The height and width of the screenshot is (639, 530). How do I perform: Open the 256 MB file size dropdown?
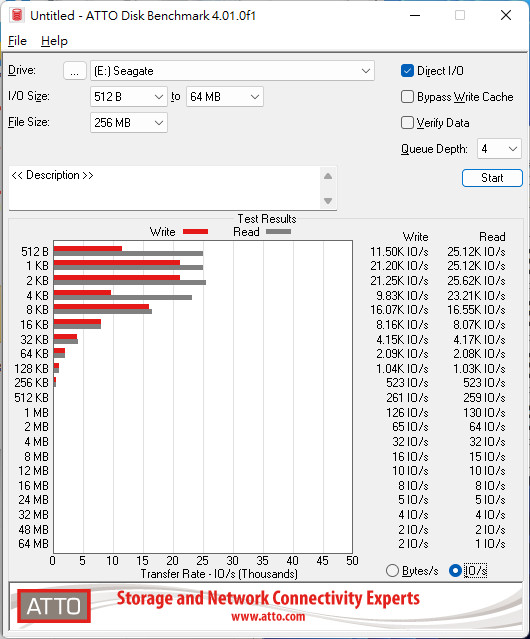point(129,123)
